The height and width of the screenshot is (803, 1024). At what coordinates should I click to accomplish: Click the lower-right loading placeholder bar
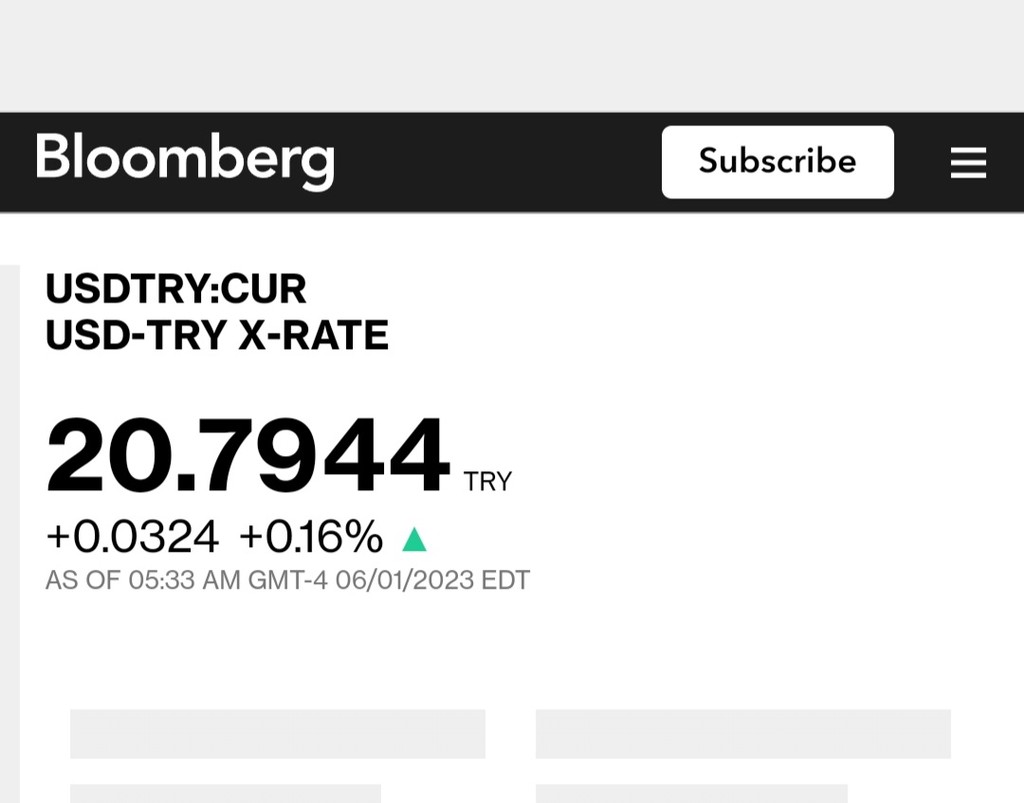(691, 794)
